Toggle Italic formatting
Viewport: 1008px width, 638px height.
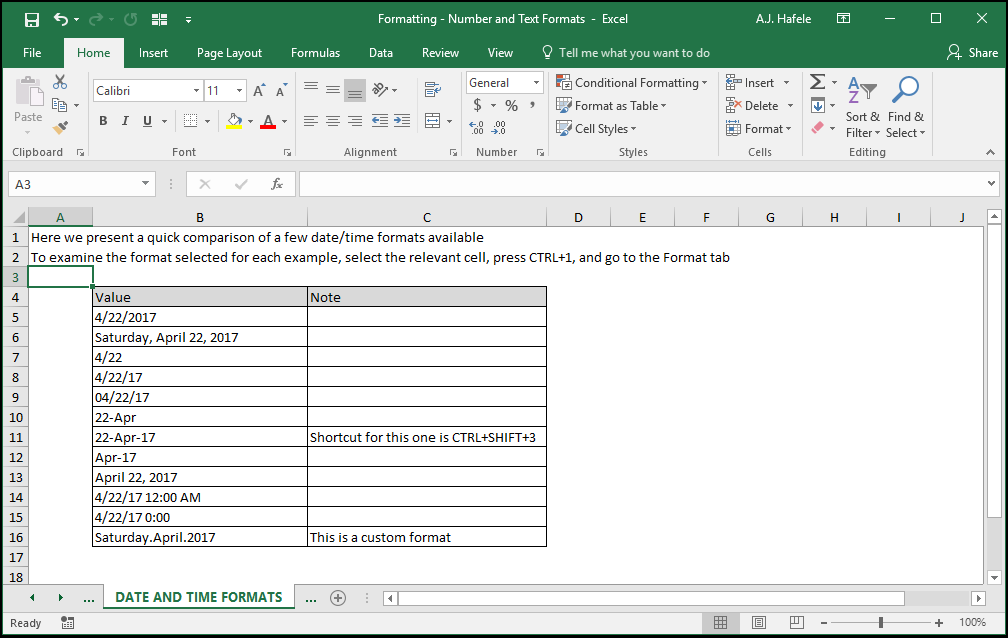125,121
